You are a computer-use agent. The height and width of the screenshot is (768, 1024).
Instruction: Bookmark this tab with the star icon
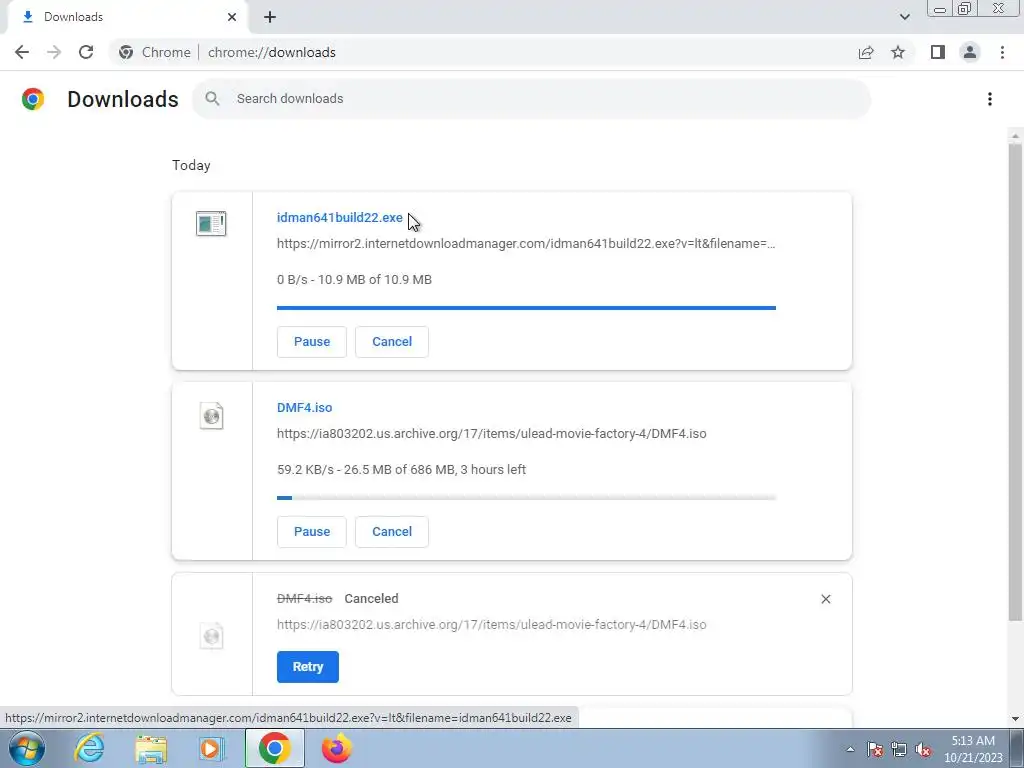coord(898,52)
